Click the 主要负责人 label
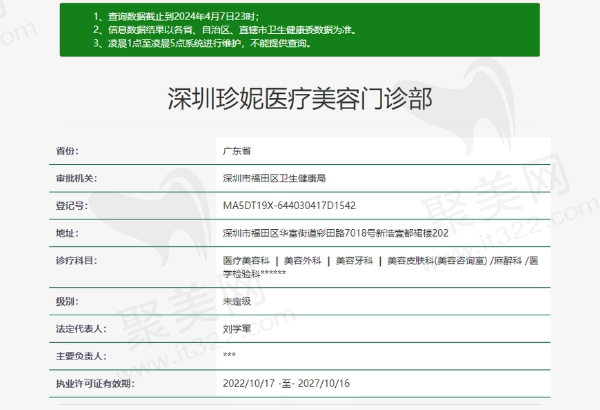The height and width of the screenshot is (410, 600). point(81,356)
